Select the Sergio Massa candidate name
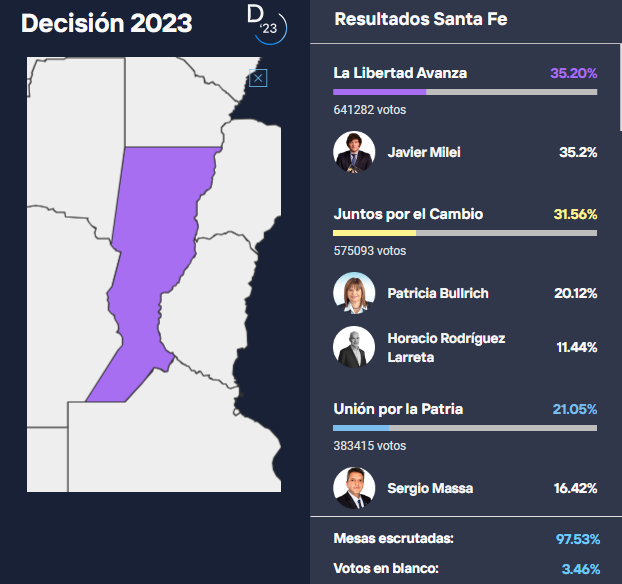Screen dimensions: 622x584 click(431, 488)
